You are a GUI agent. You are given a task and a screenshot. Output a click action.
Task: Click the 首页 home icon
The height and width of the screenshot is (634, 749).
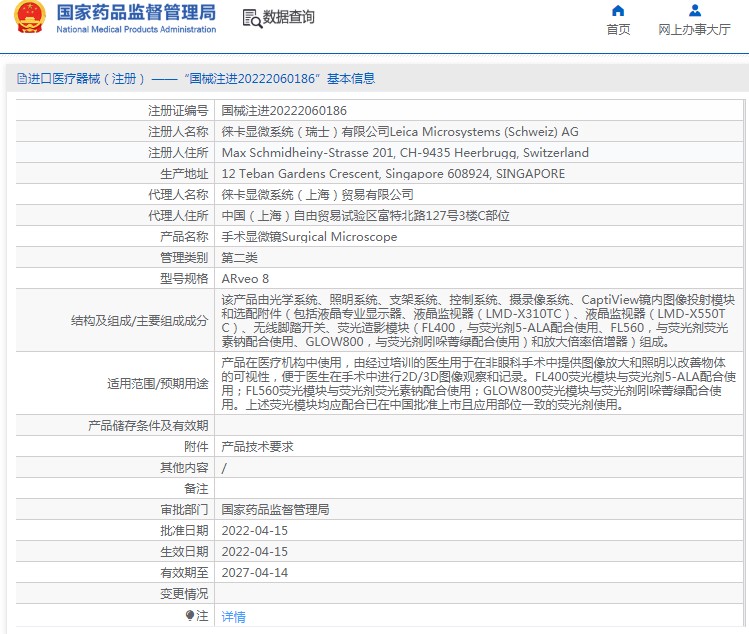(618, 11)
